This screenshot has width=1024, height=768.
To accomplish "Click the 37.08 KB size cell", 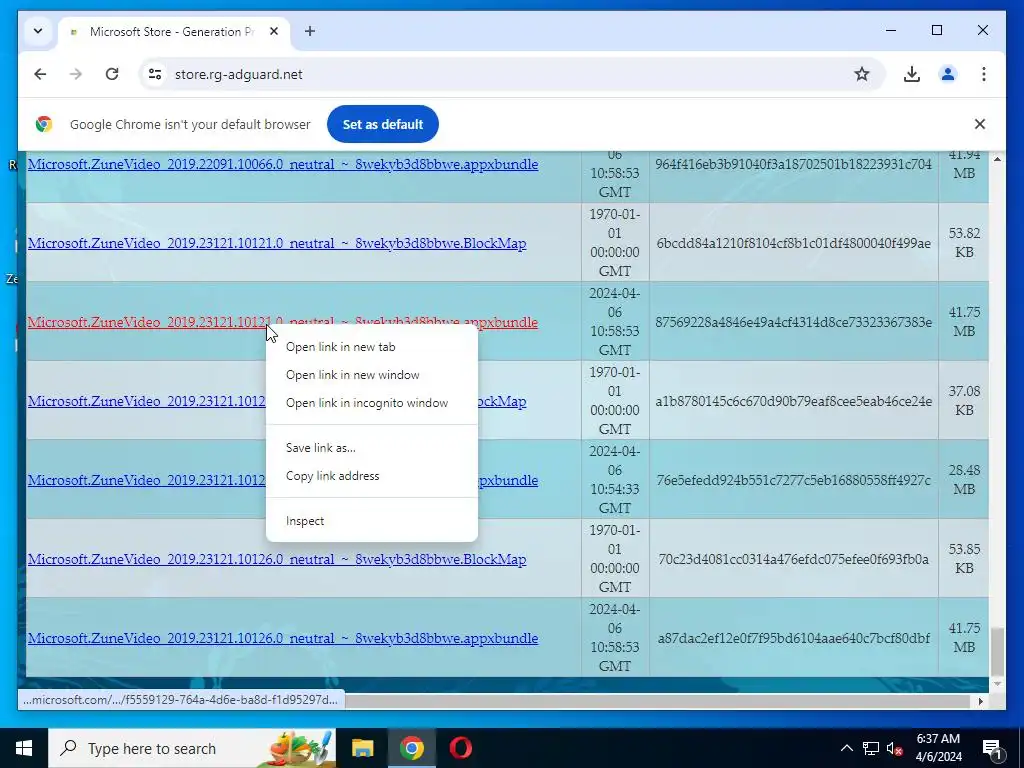I will tap(964, 400).
